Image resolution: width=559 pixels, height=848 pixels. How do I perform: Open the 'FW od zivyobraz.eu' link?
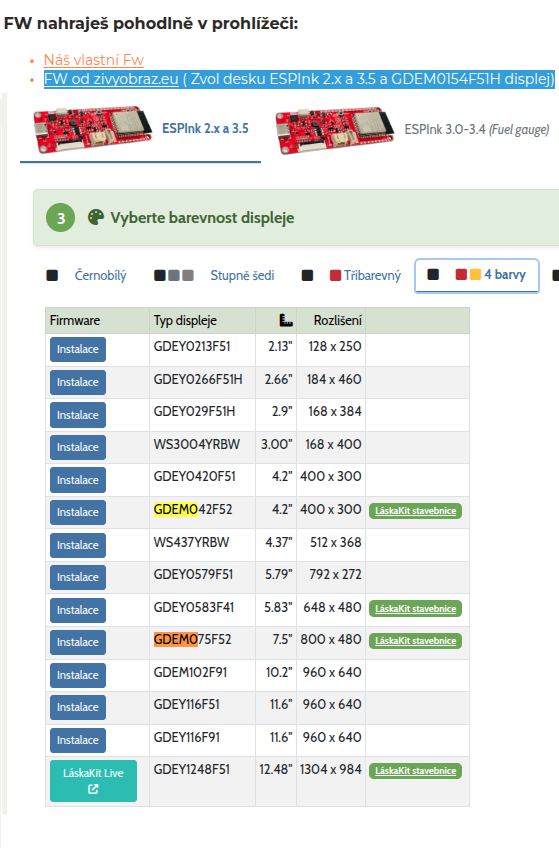pos(111,79)
